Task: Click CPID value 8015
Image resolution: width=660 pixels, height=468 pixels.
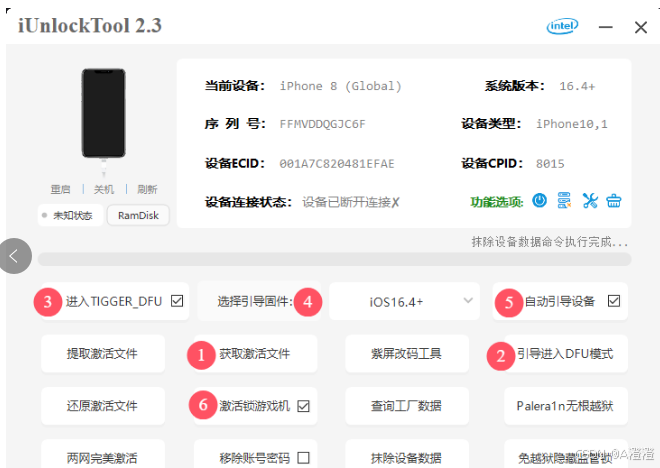Action: [550, 163]
